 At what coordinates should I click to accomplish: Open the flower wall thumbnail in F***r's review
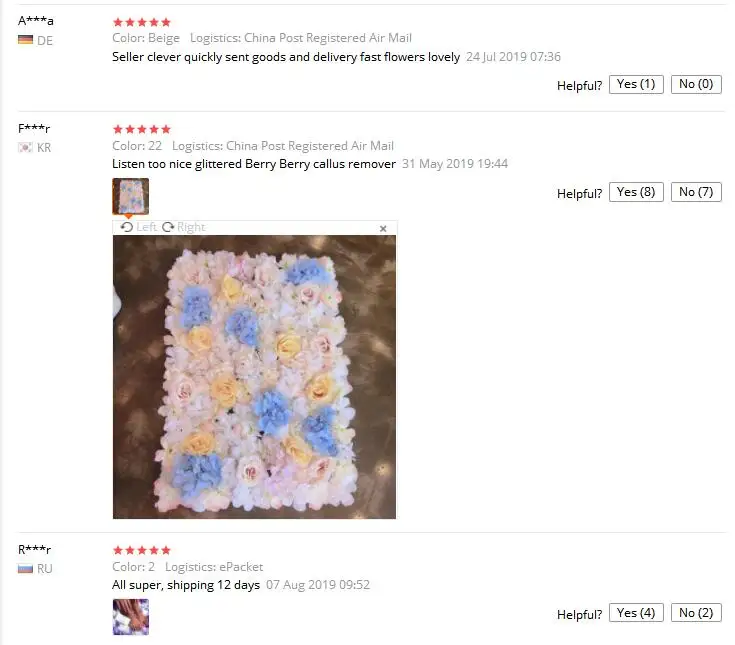pos(131,196)
